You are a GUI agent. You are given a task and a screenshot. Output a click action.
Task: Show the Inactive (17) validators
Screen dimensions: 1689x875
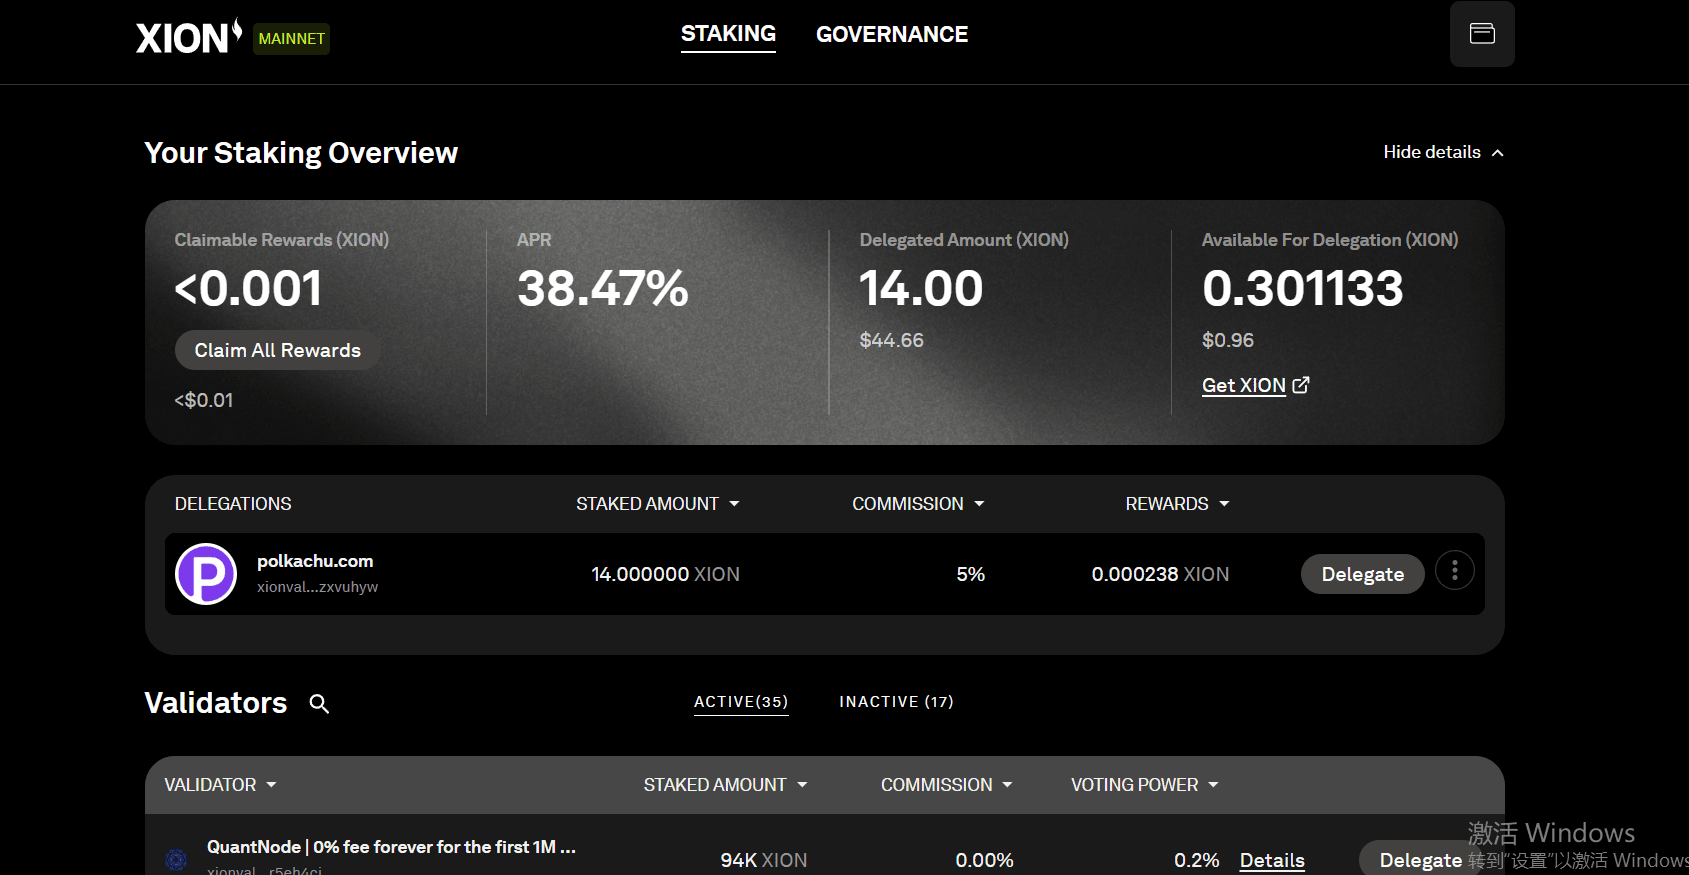(x=896, y=702)
